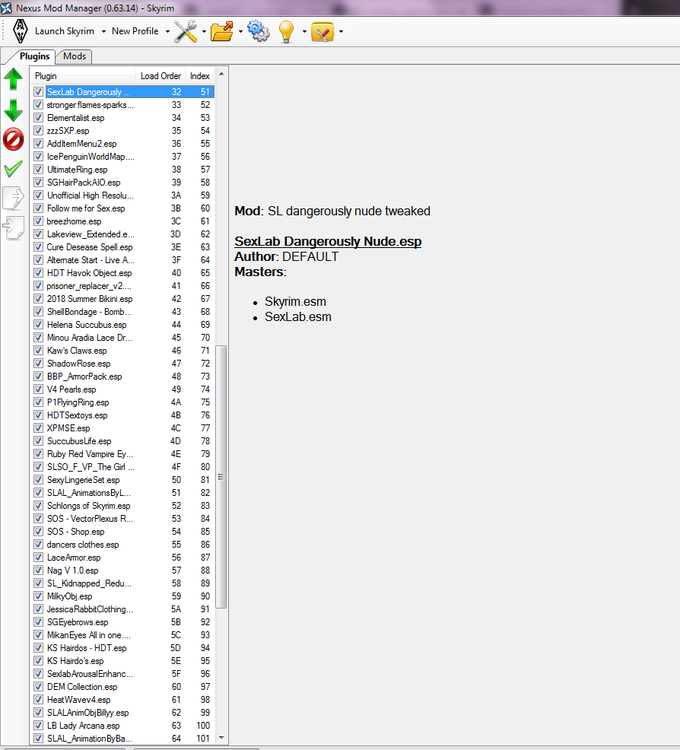Select Ruby Red Vampire Ey... row
This screenshot has width=680, height=750.
click(x=123, y=453)
